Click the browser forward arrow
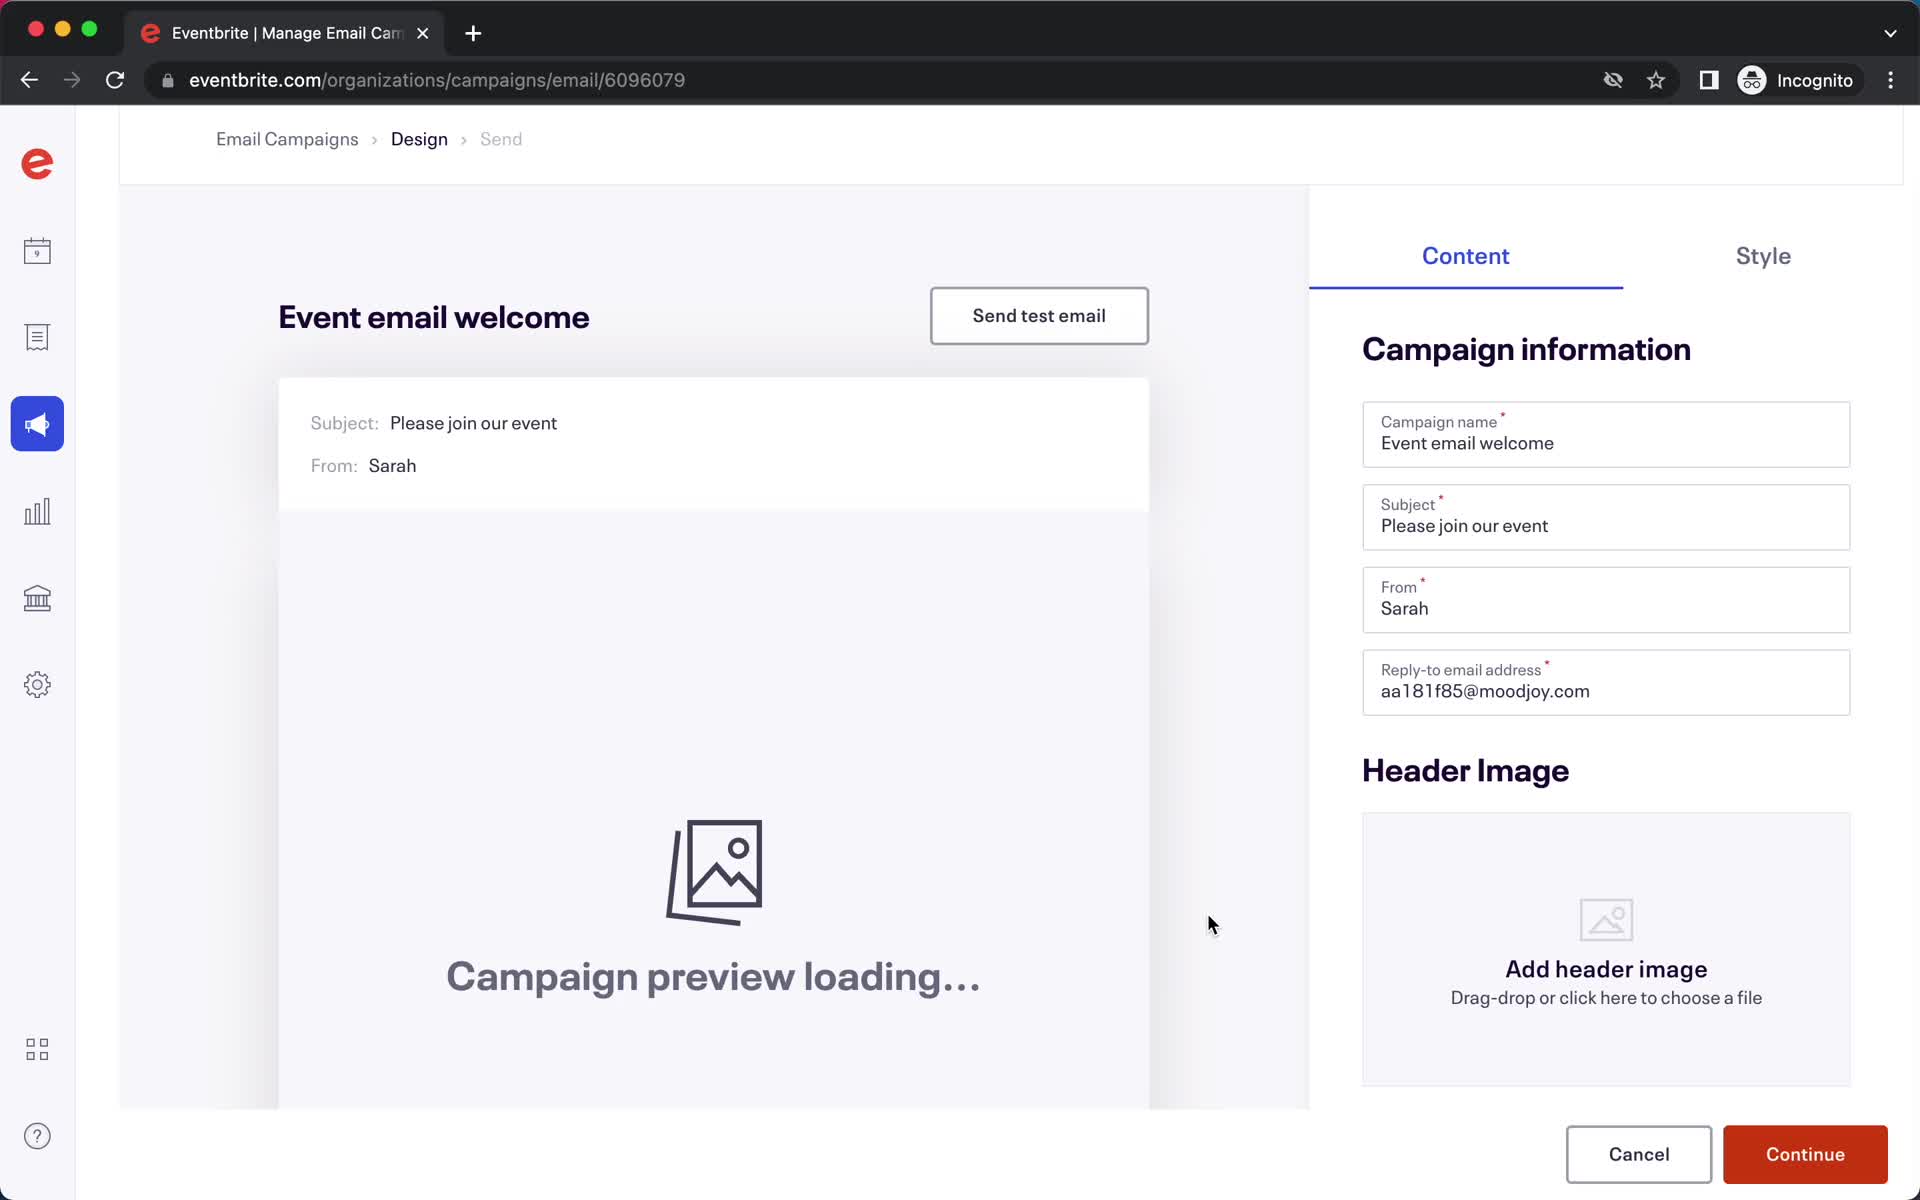 (72, 80)
